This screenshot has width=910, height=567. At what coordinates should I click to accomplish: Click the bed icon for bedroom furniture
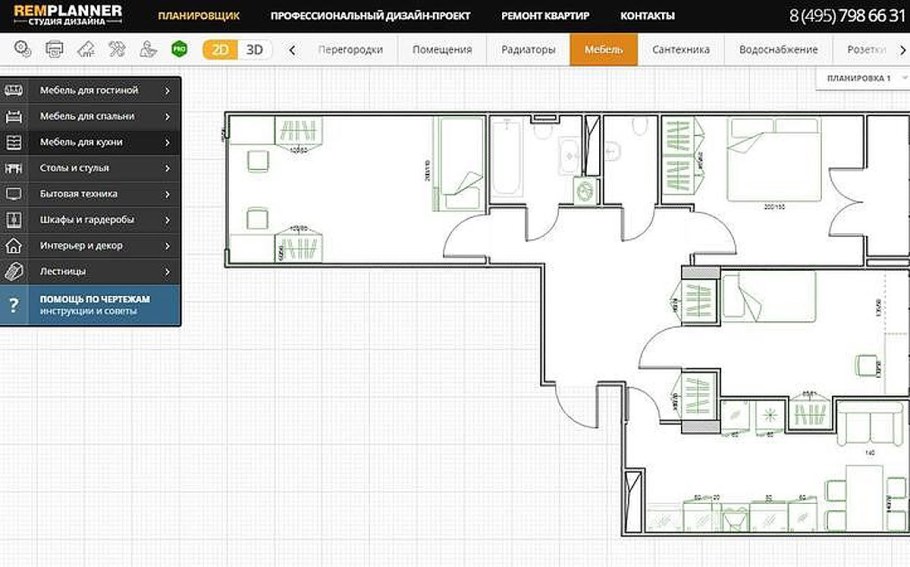(x=14, y=117)
